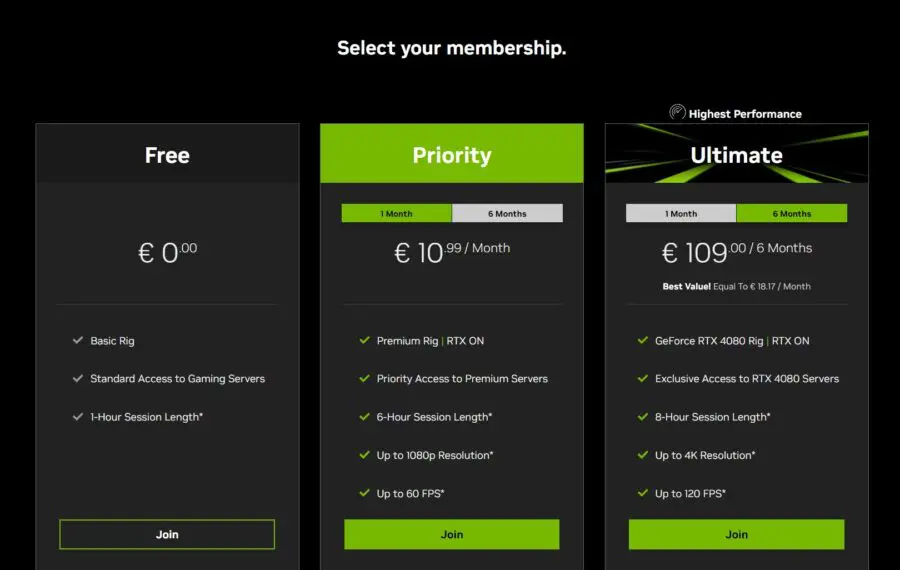Join the Priority membership
Viewport: 900px width, 570px height.
[452, 534]
